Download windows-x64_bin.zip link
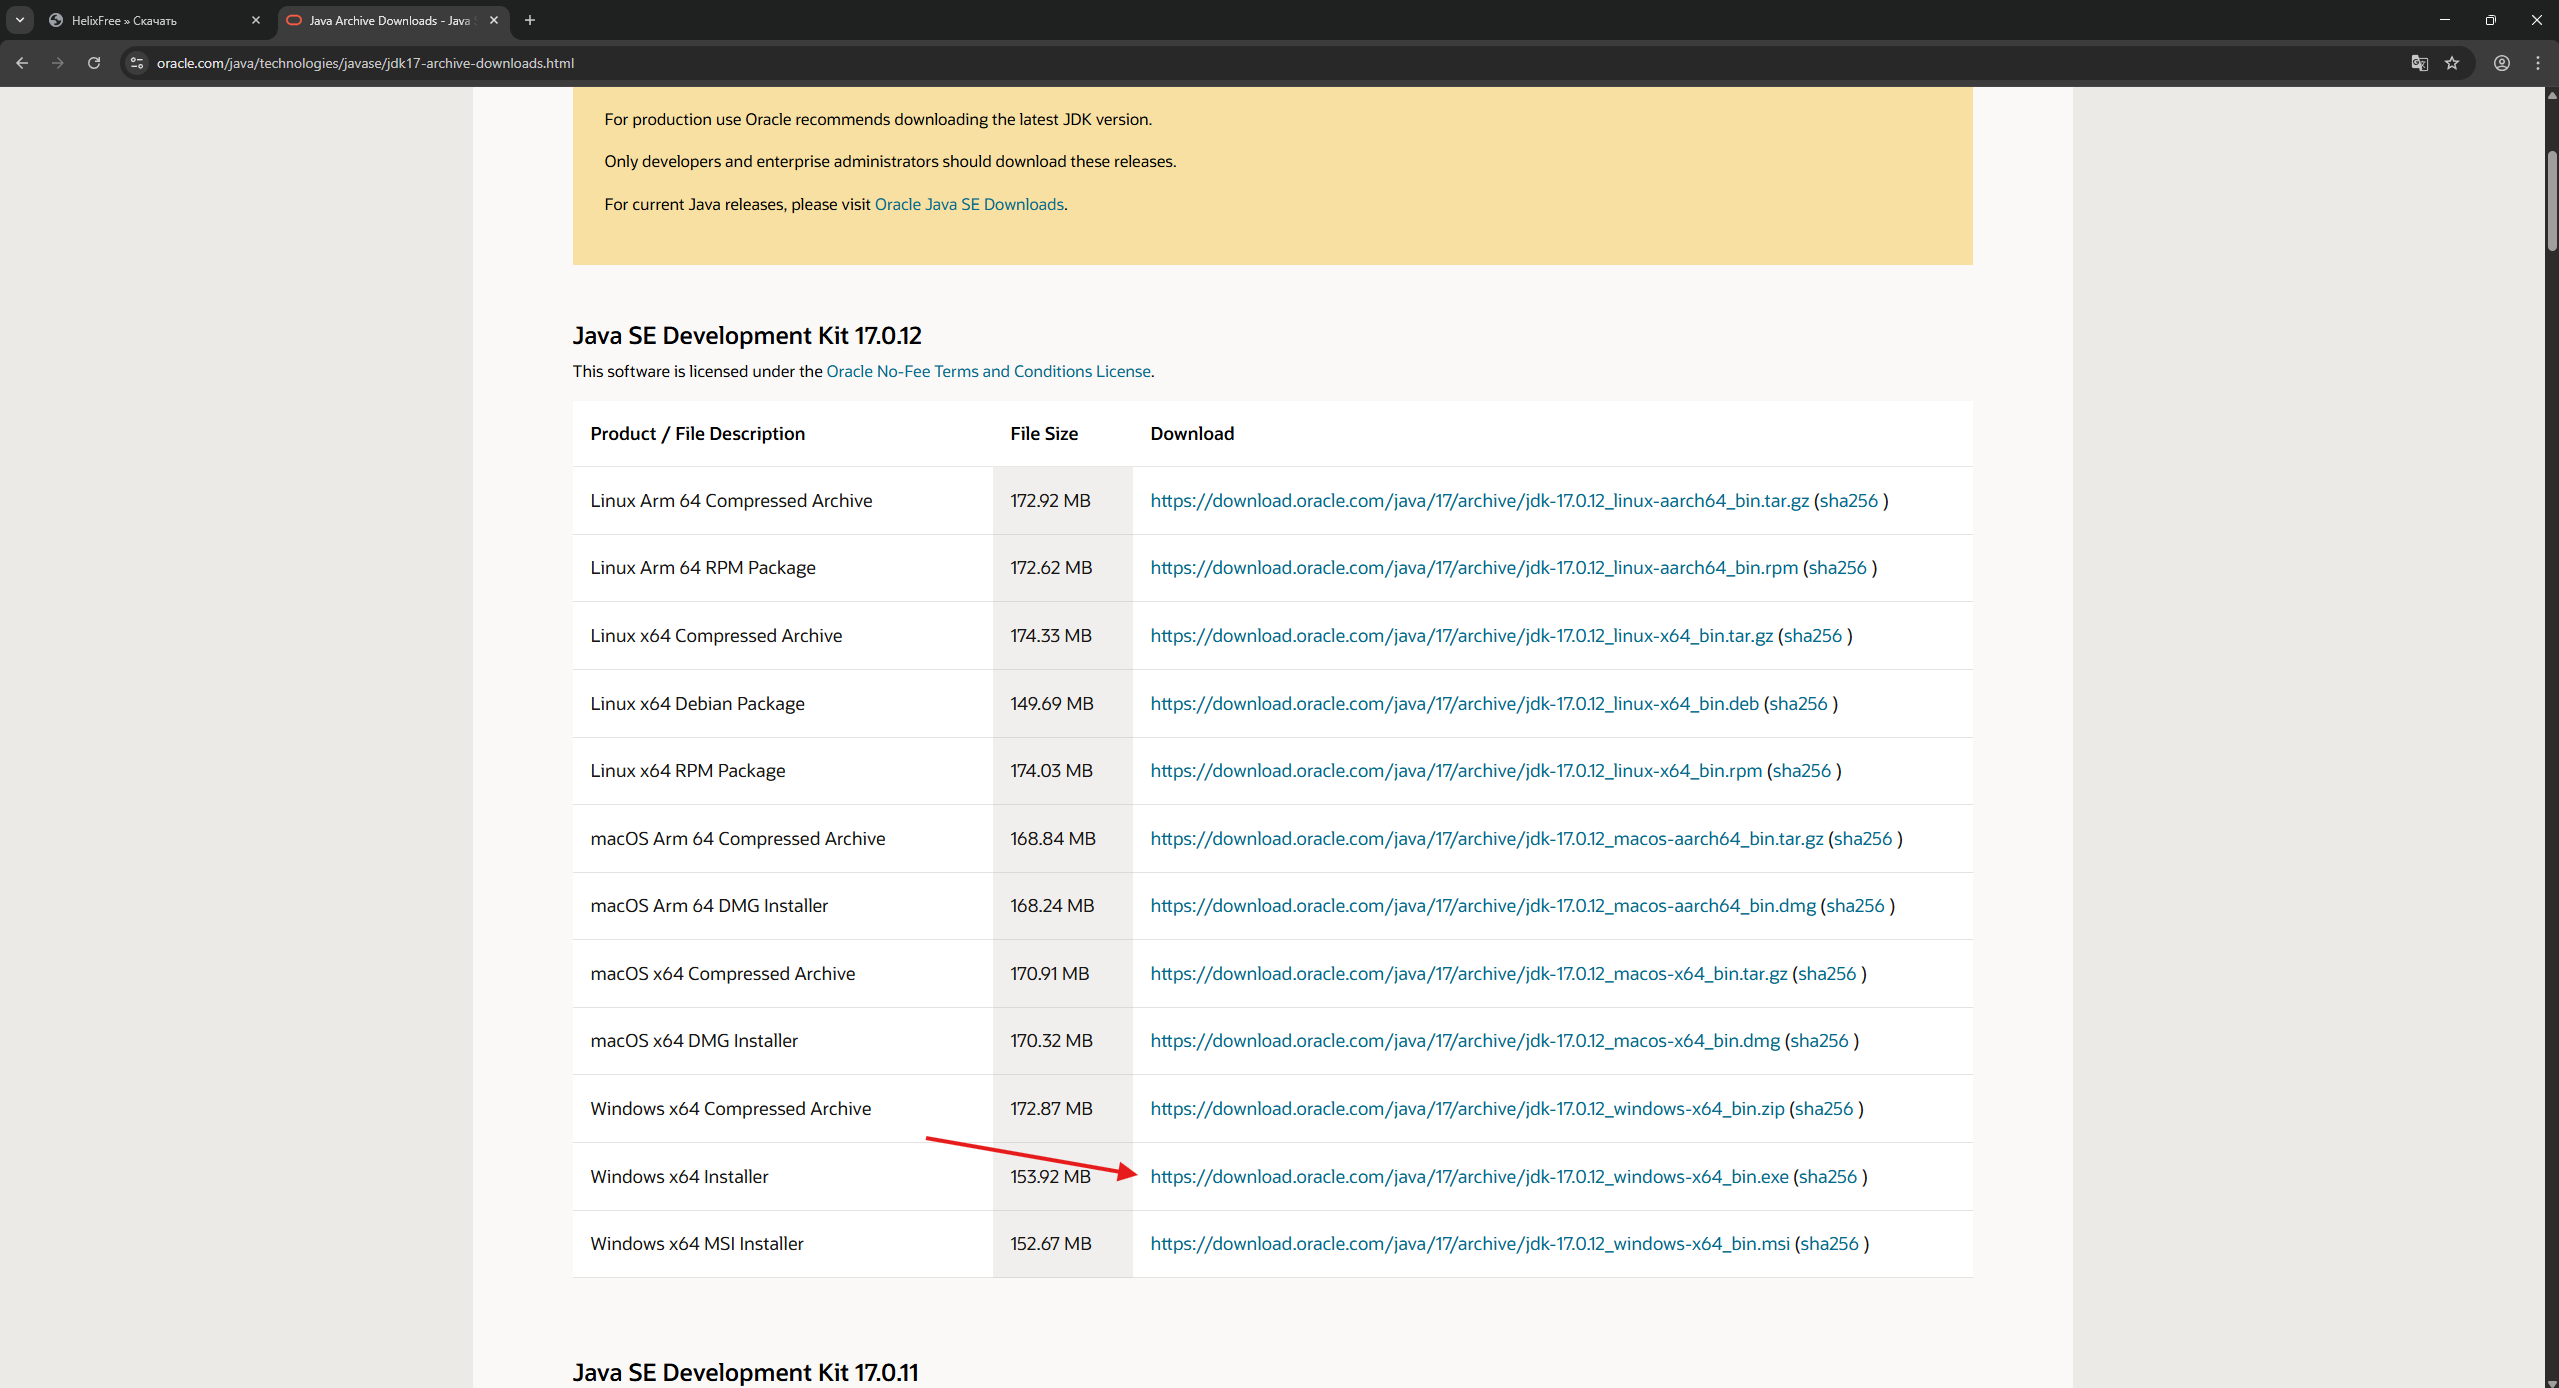The height and width of the screenshot is (1388, 2559). click(1467, 1109)
